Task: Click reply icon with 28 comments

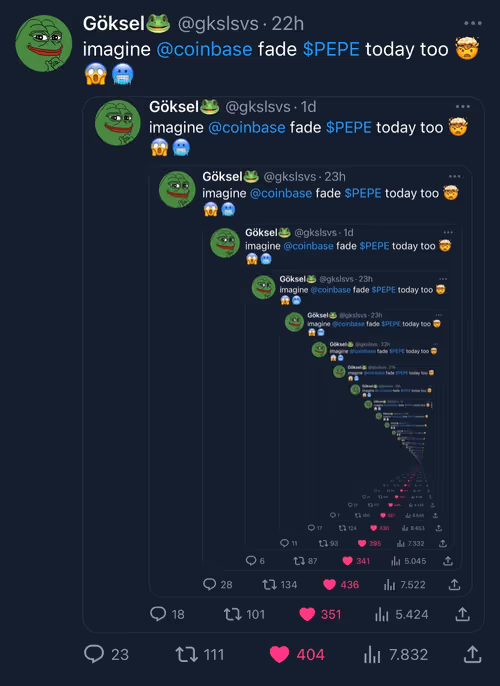Action: (x=210, y=584)
